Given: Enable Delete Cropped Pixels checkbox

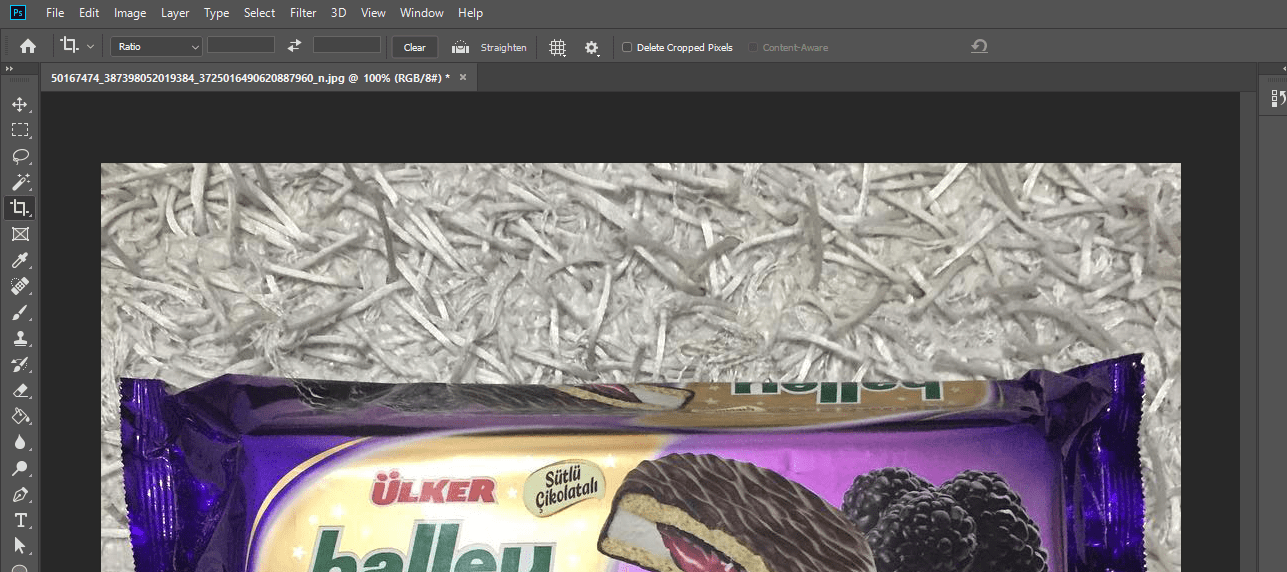Looking at the screenshot, I should [x=627, y=47].
